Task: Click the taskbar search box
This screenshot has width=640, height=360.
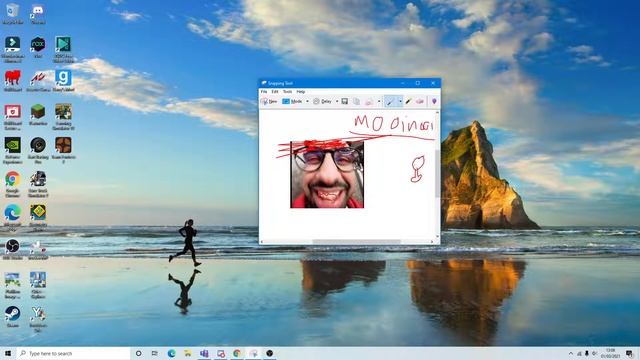Action: [73, 353]
